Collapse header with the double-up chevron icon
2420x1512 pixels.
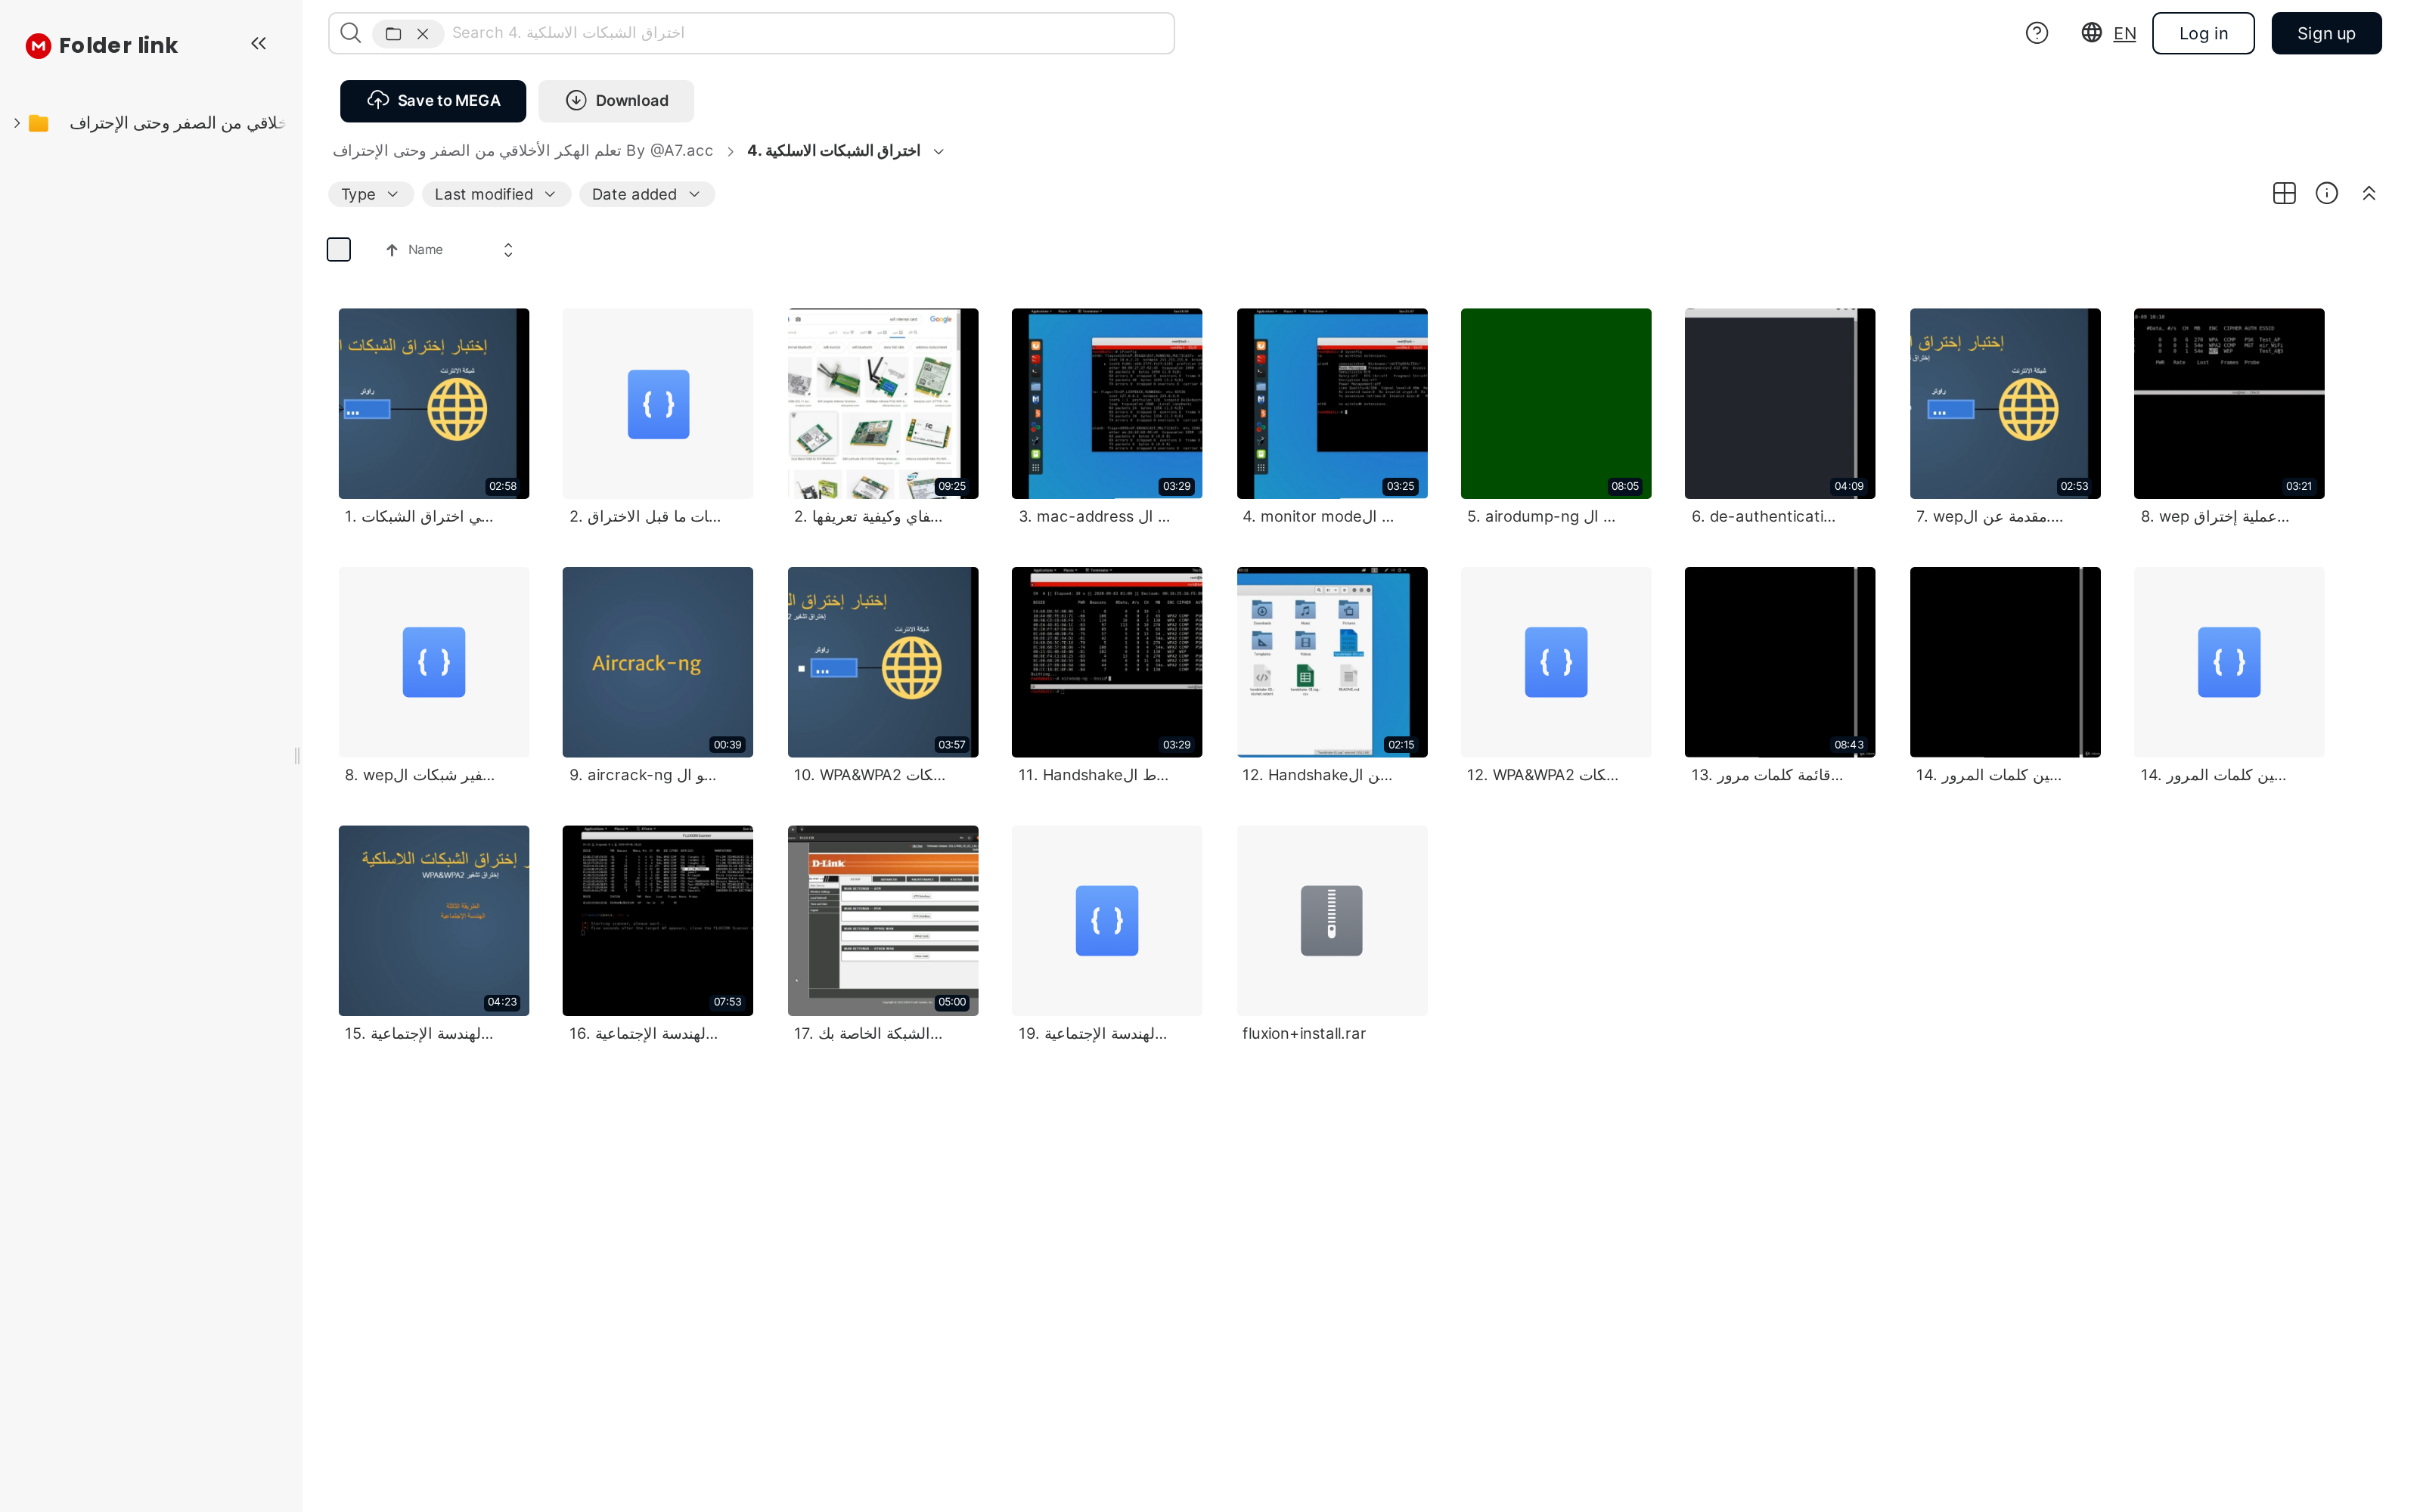pyautogui.click(x=2368, y=193)
